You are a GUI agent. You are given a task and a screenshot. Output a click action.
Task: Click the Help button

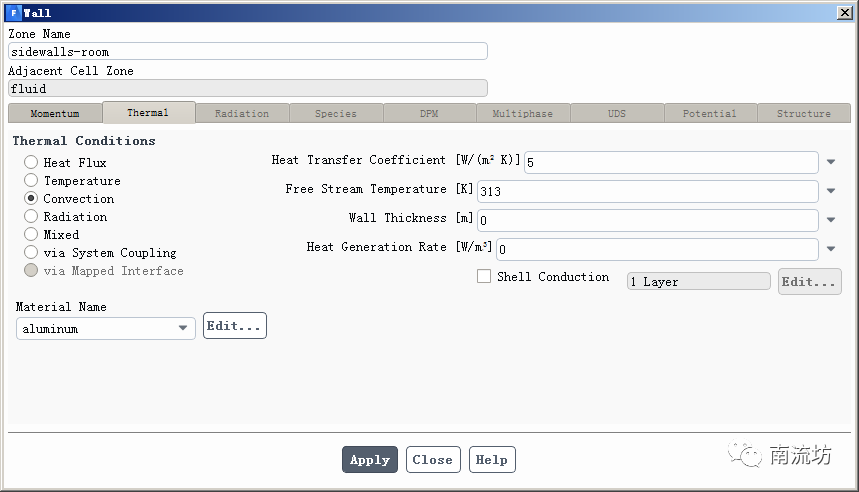point(491,460)
